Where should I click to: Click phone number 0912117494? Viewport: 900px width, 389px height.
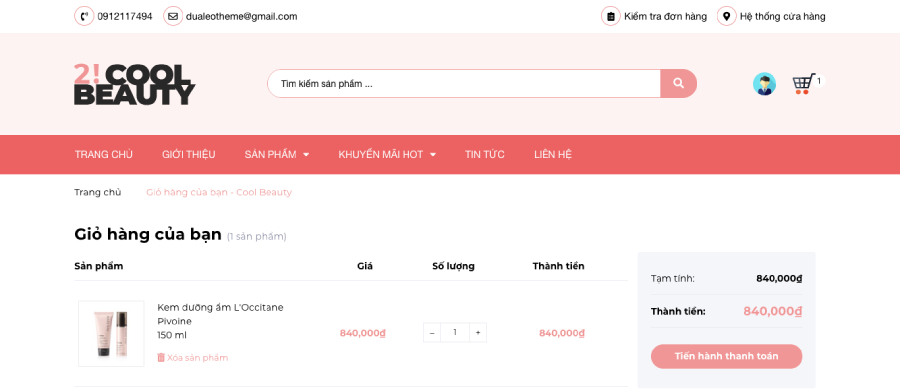[x=125, y=16]
